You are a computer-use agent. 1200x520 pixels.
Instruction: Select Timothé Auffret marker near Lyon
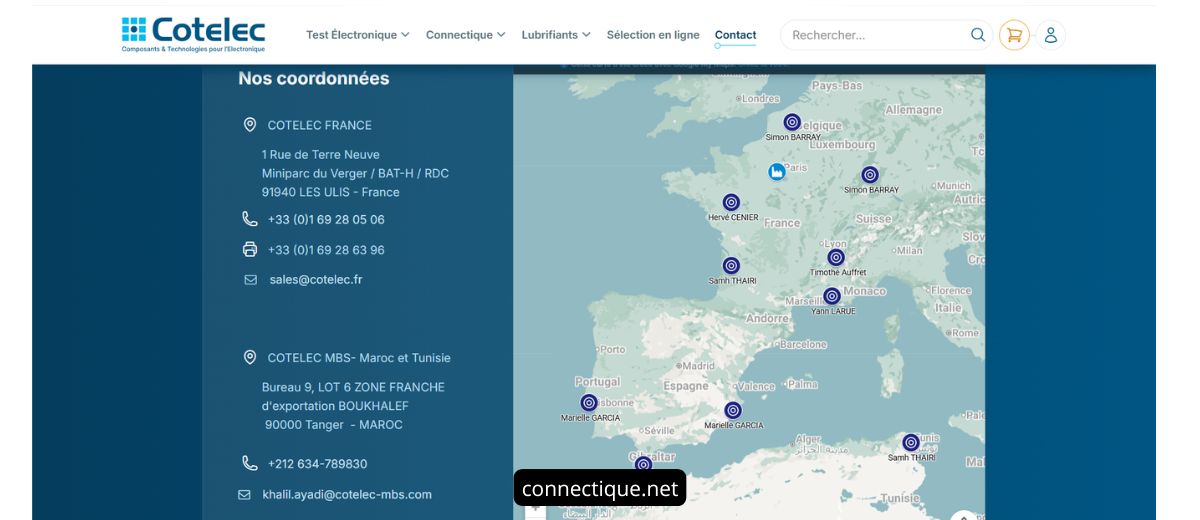836,257
